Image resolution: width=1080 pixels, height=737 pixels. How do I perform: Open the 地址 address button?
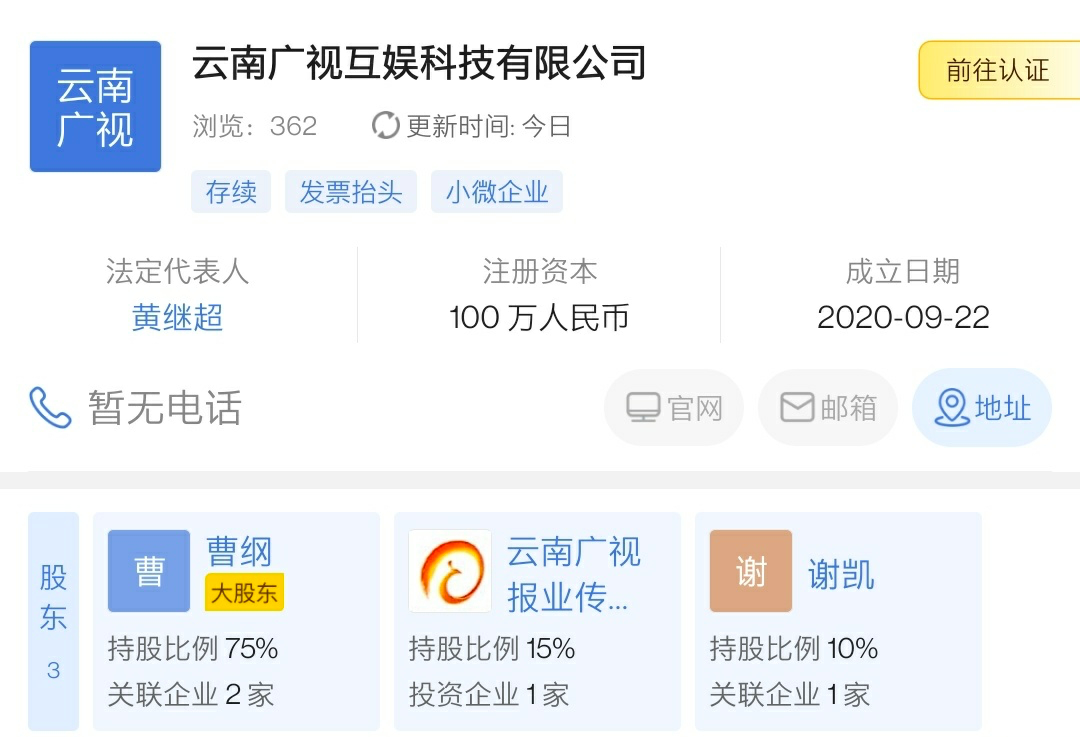tap(982, 407)
